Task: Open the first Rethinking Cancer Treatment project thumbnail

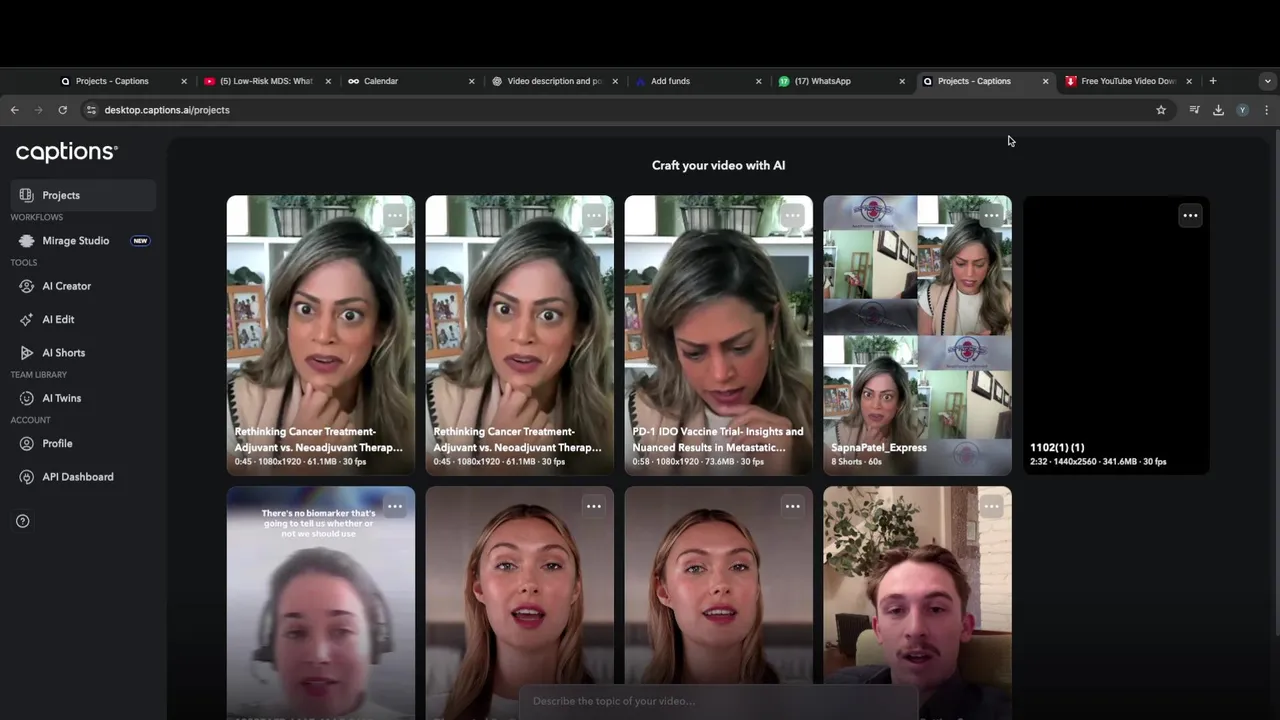Action: (x=321, y=335)
